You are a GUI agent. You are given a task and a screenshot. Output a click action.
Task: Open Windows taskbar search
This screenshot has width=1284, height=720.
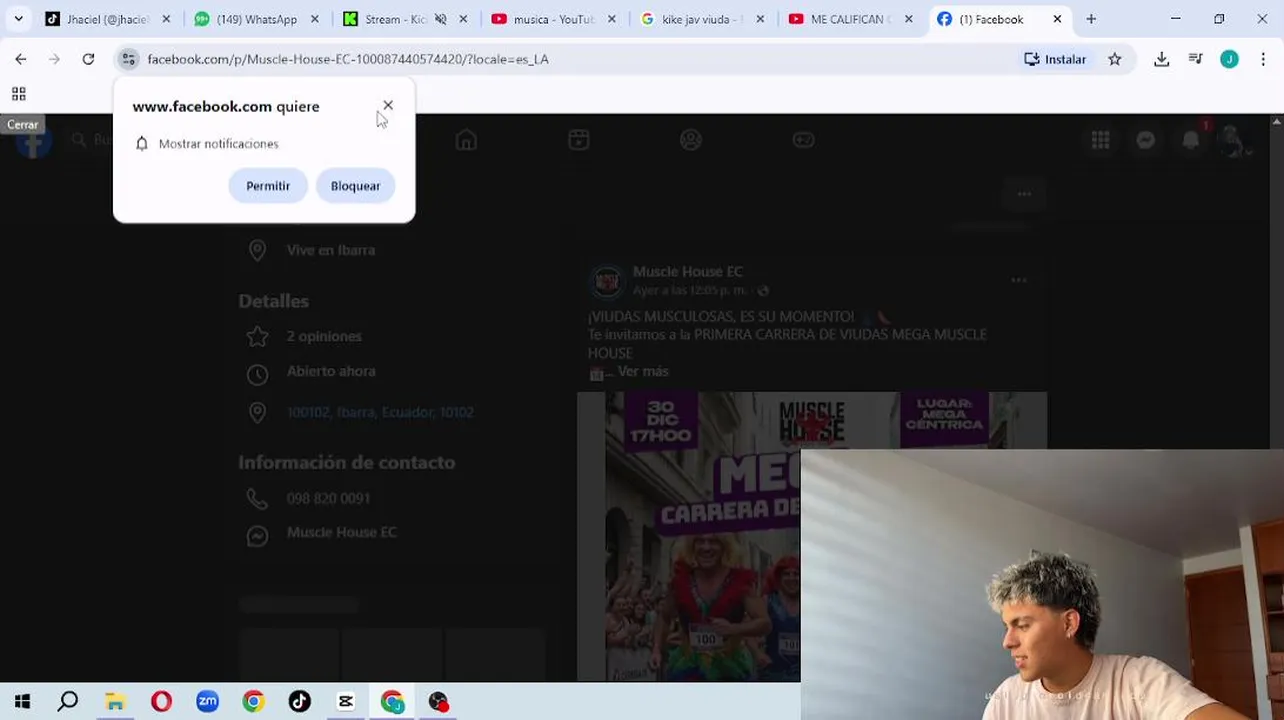[68, 702]
